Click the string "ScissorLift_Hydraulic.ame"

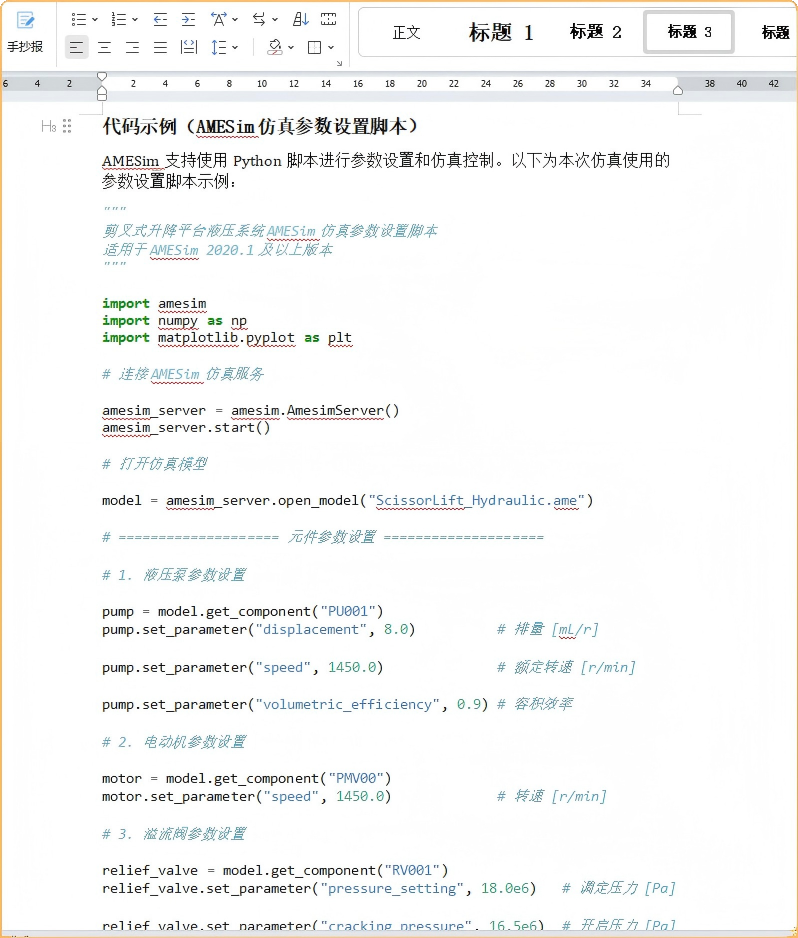[477, 501]
